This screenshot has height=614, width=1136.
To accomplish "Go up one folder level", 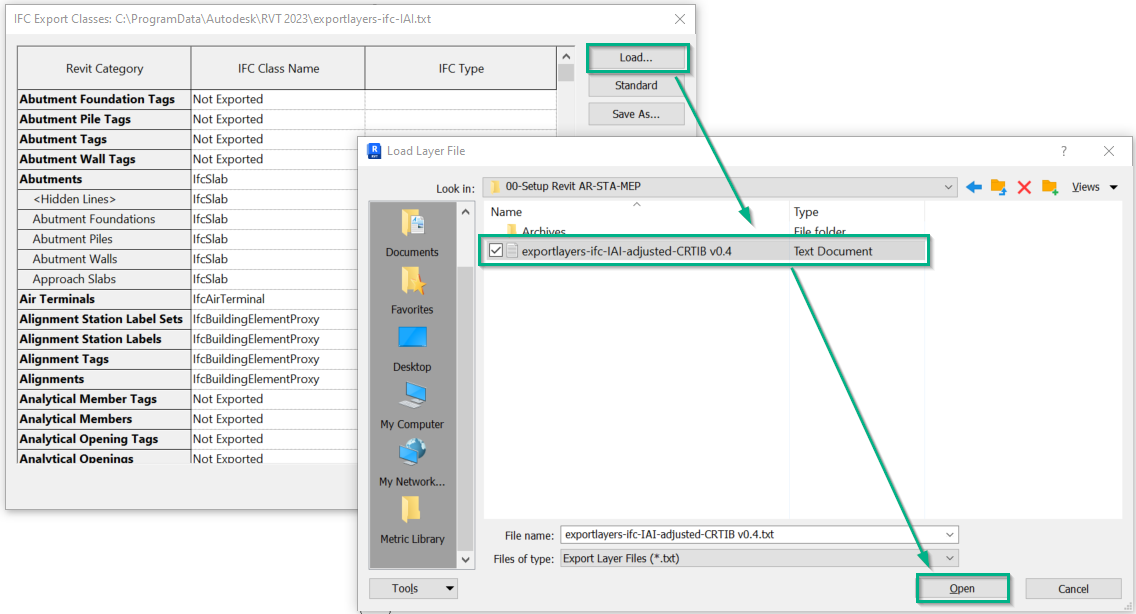I will [x=998, y=187].
